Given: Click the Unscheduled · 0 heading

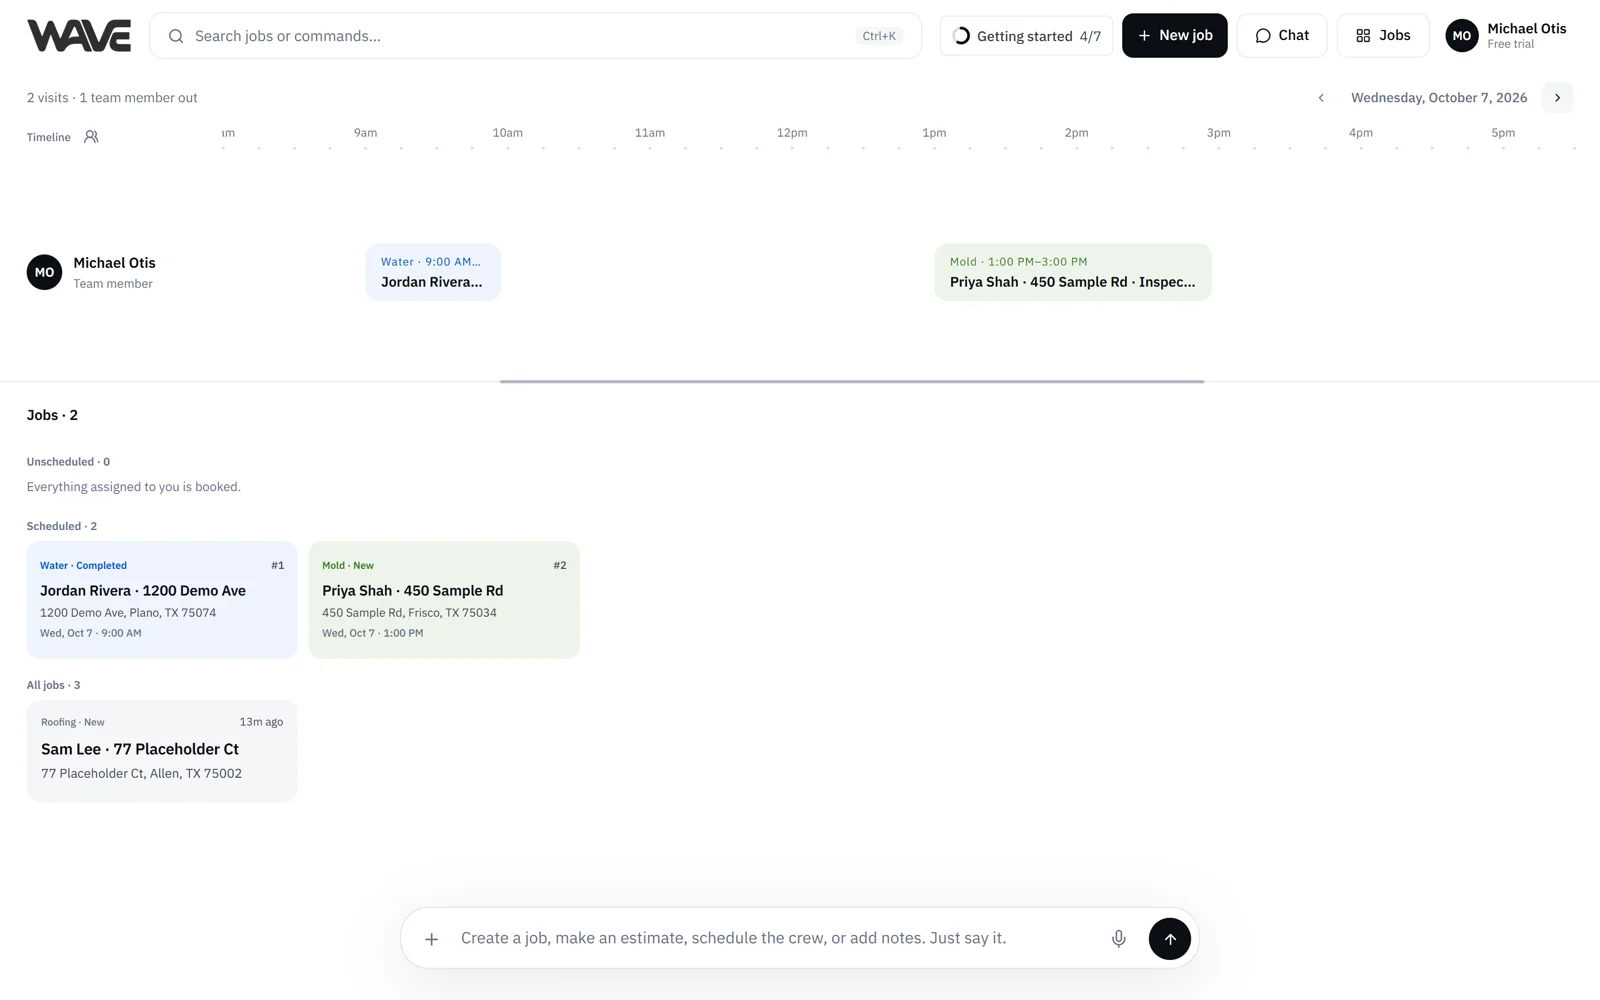Looking at the screenshot, I should 68,462.
